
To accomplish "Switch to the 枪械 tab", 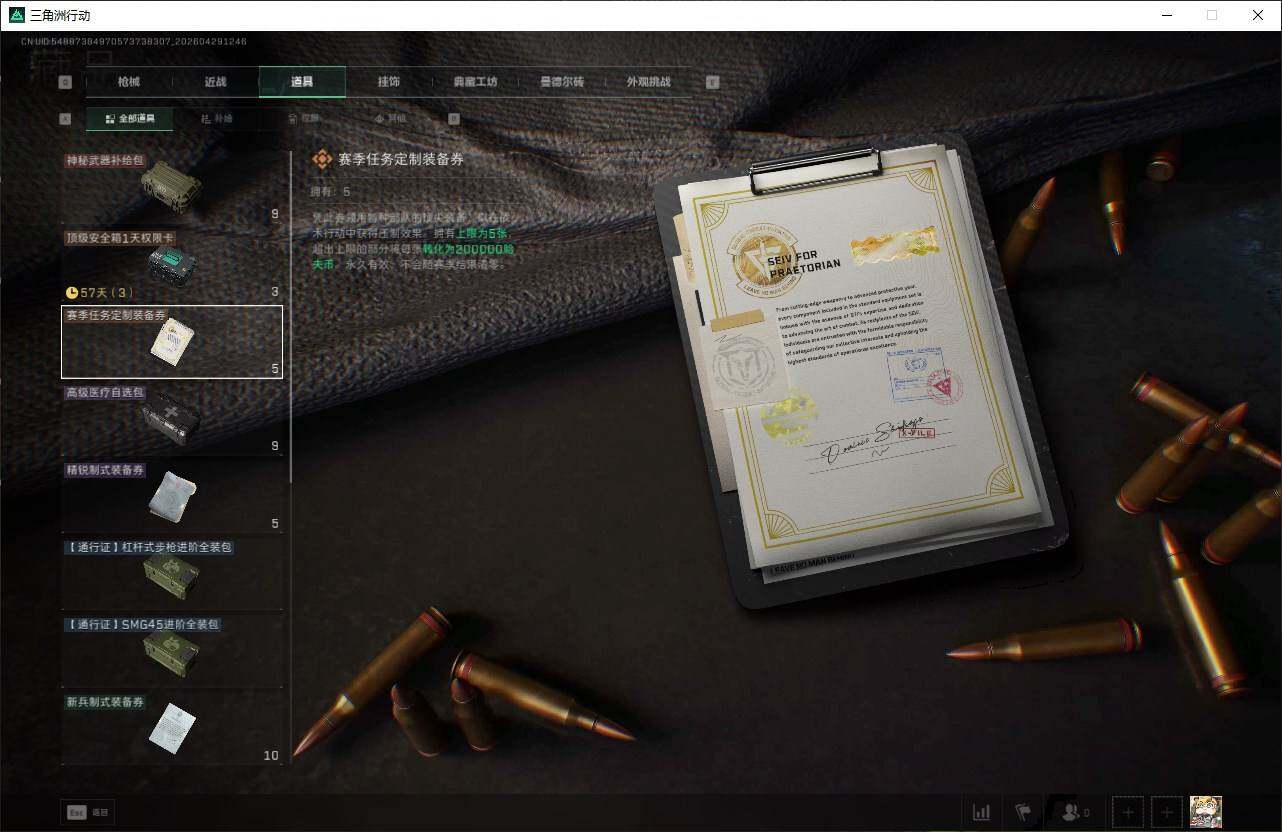I will (129, 82).
